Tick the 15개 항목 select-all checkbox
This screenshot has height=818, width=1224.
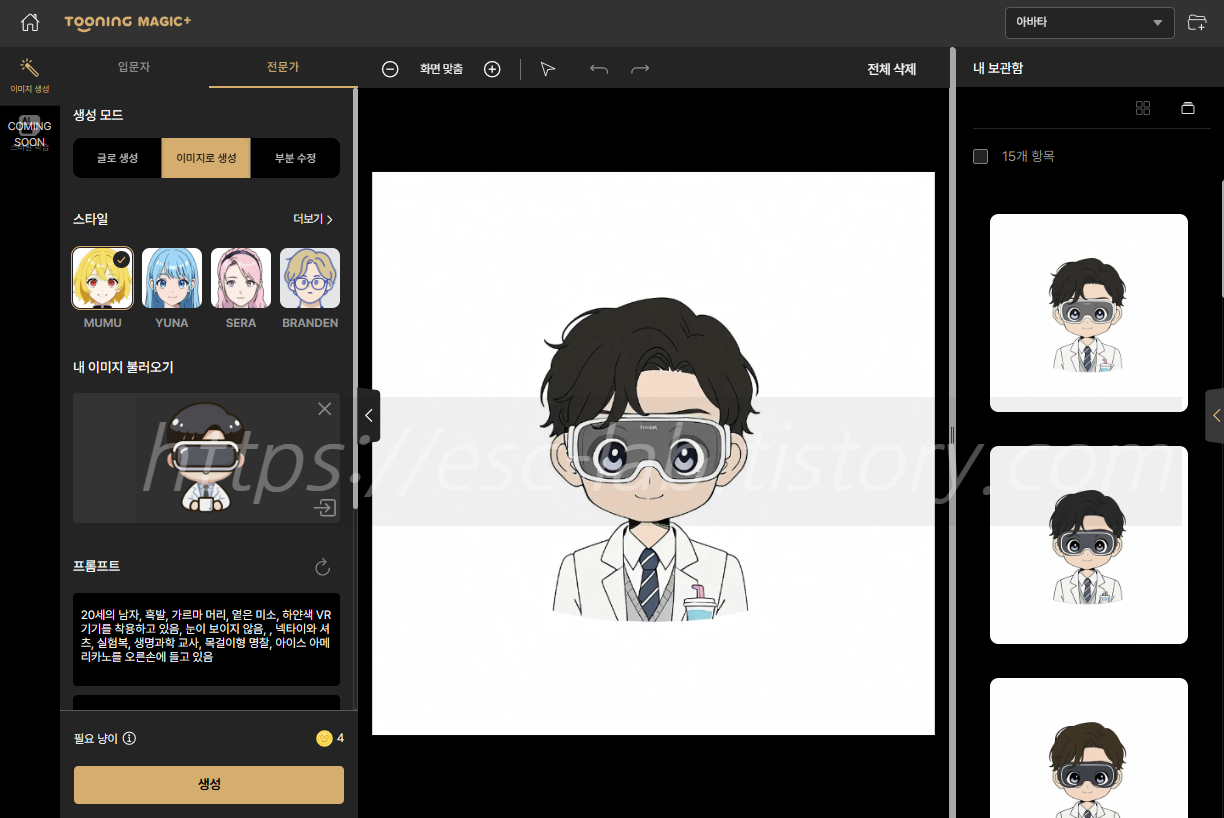click(980, 156)
